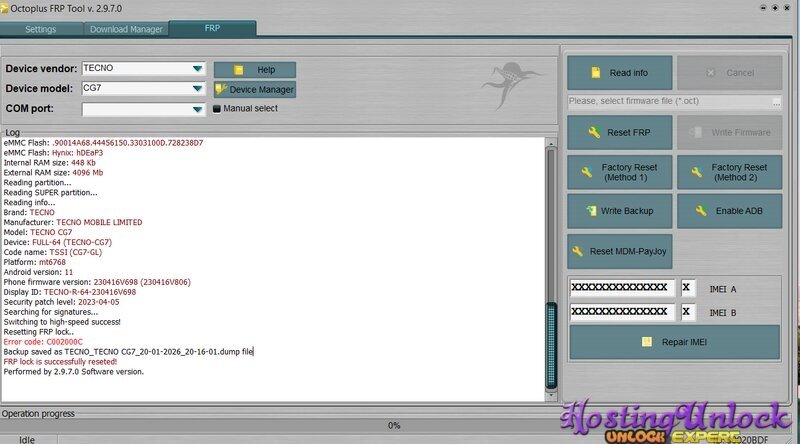Viewport: 800px width, 444px height.
Task: Click the Enable ADB button
Action: pos(729,211)
